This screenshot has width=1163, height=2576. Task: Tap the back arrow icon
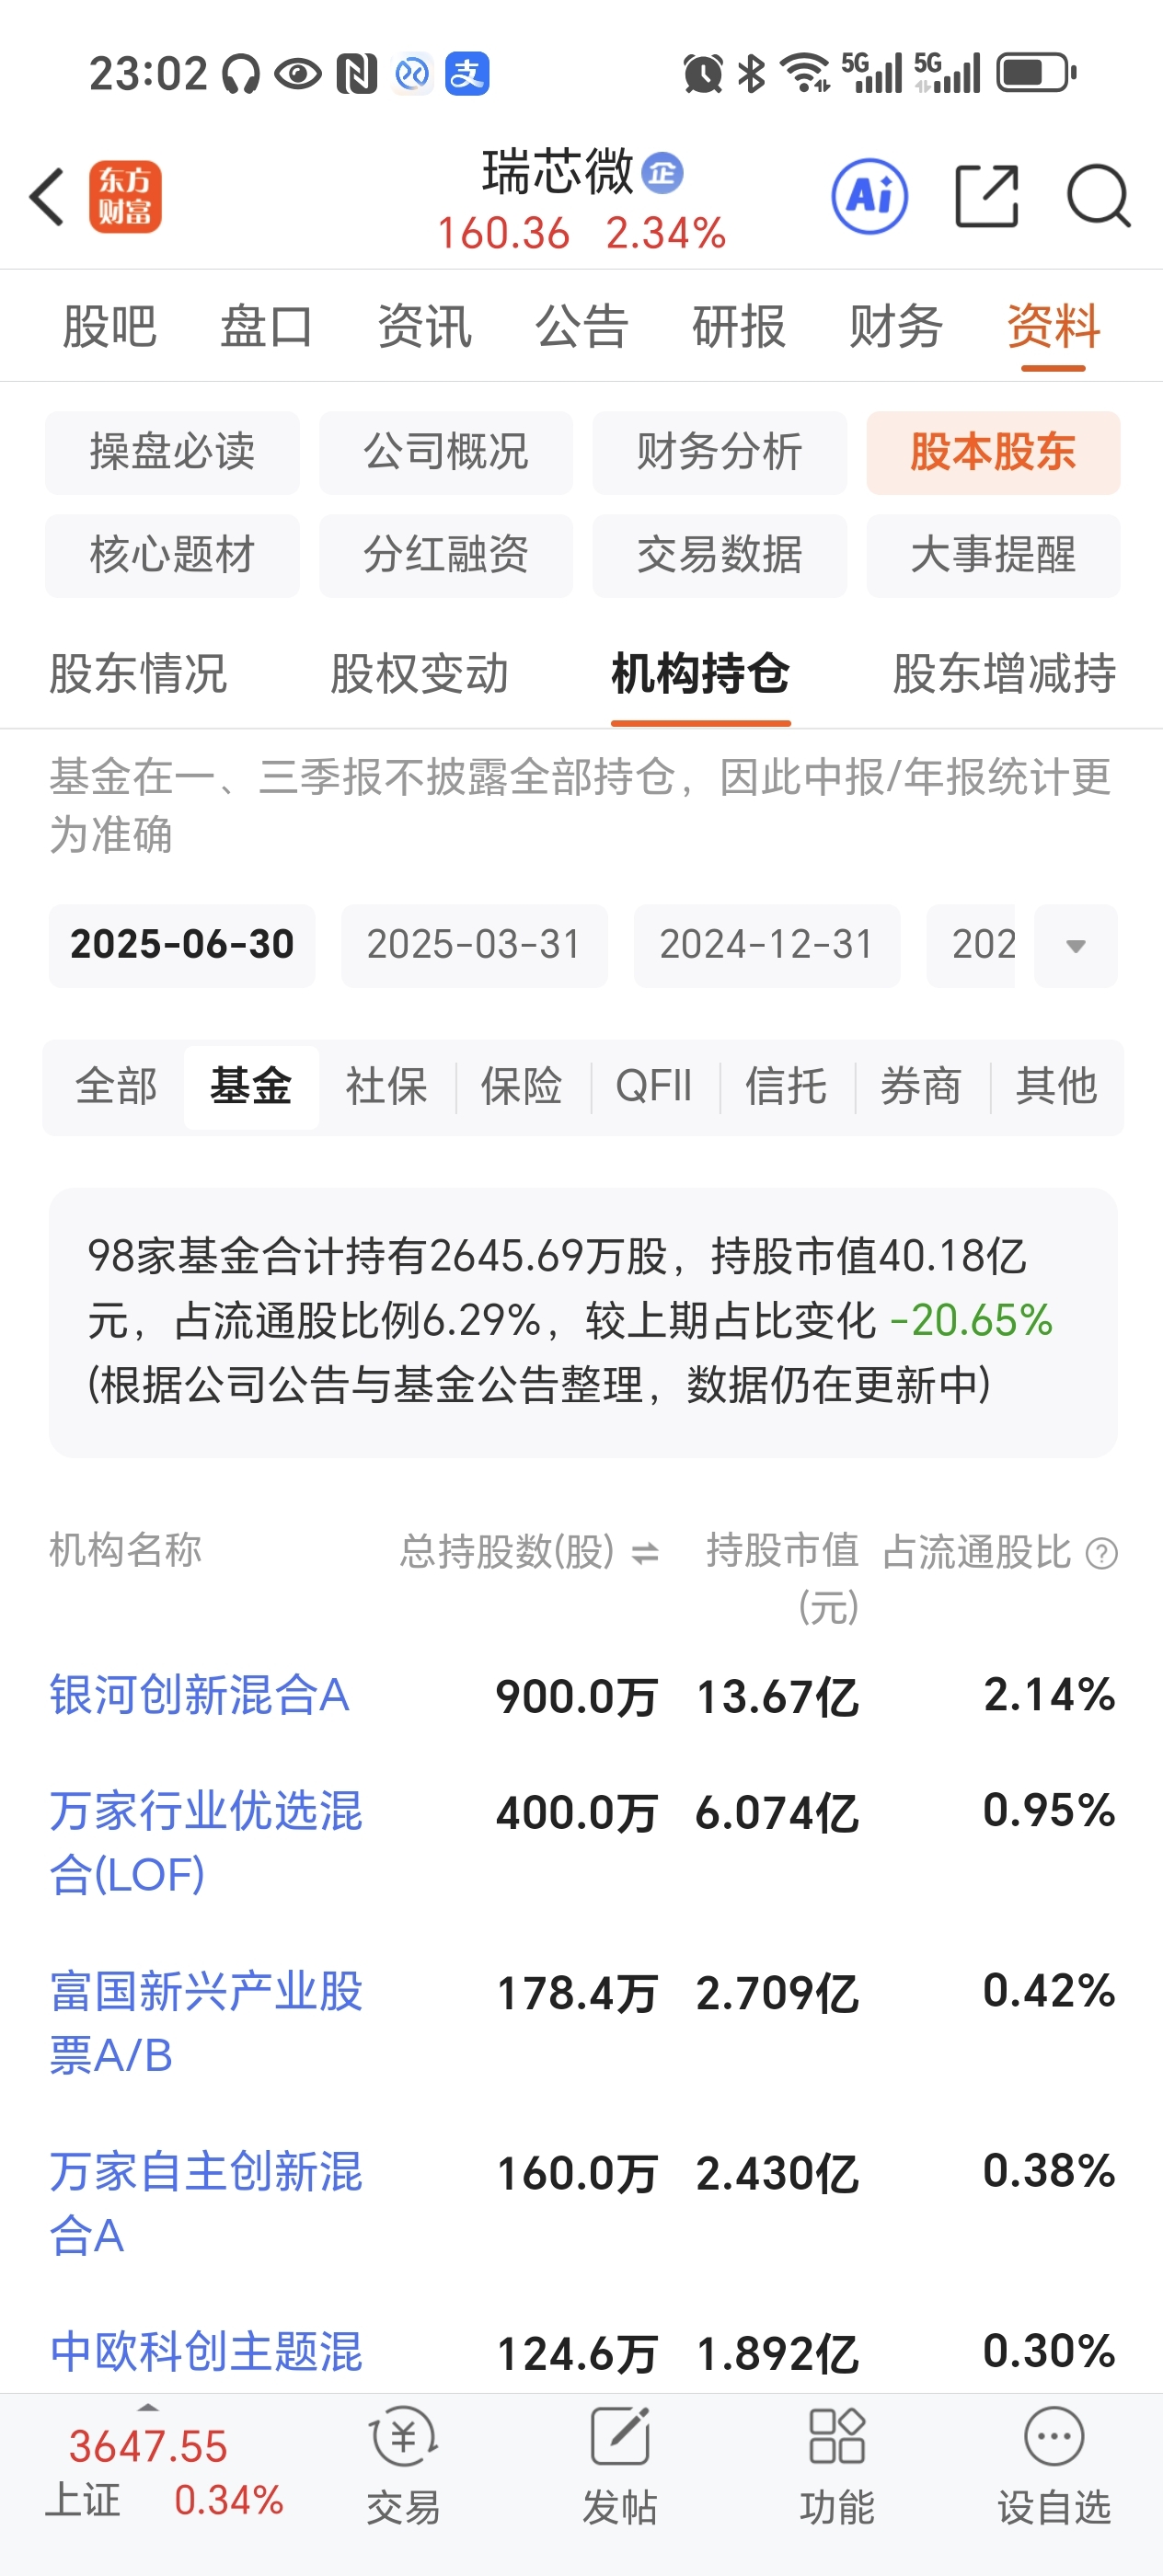[x=47, y=197]
